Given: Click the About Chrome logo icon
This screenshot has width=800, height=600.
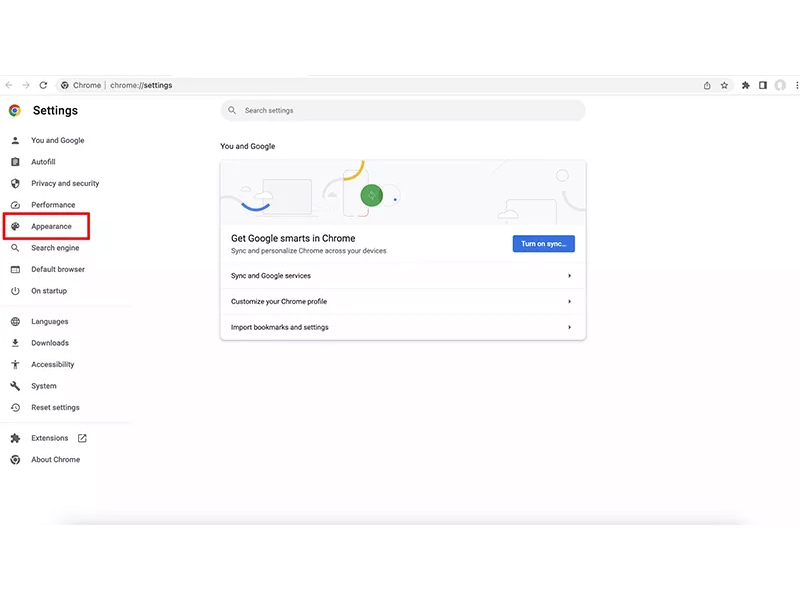Looking at the screenshot, I should 15,459.
